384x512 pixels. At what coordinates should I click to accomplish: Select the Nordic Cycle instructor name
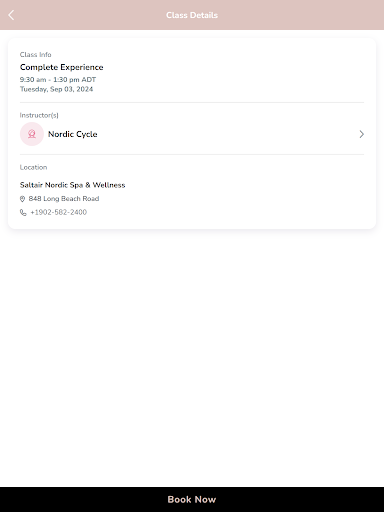[x=73, y=134]
